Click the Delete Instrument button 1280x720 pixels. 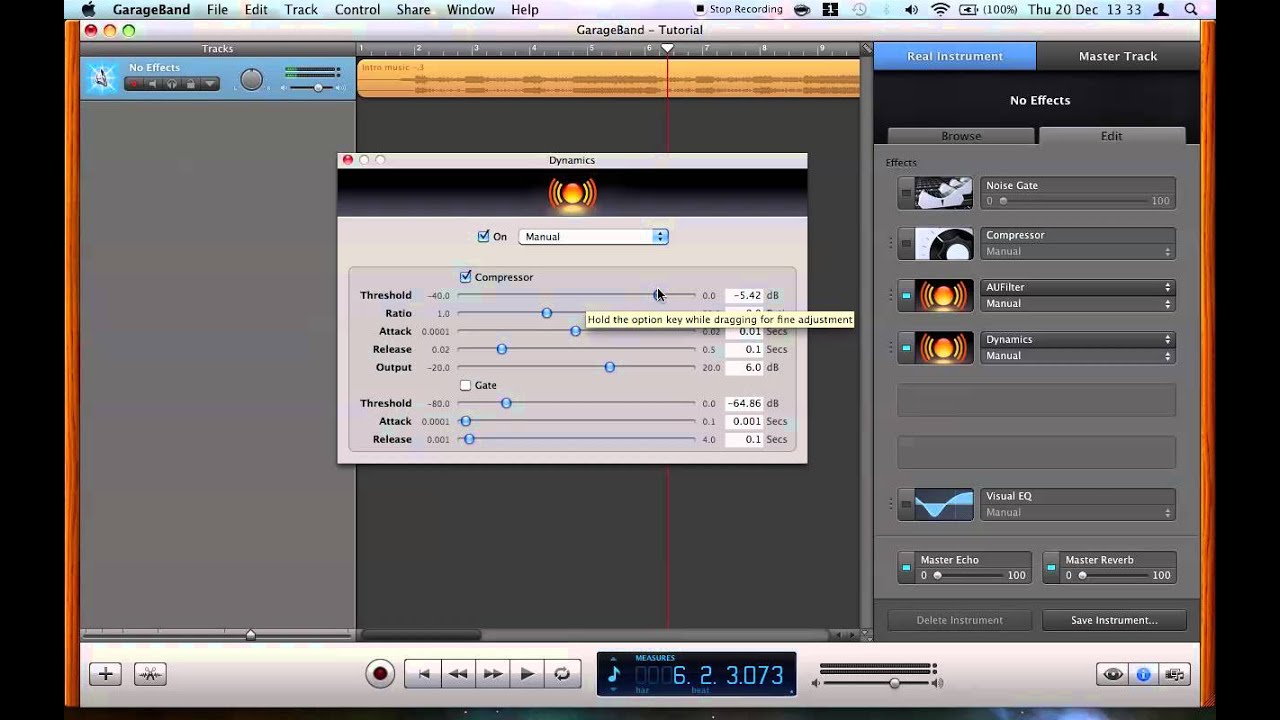click(x=960, y=620)
